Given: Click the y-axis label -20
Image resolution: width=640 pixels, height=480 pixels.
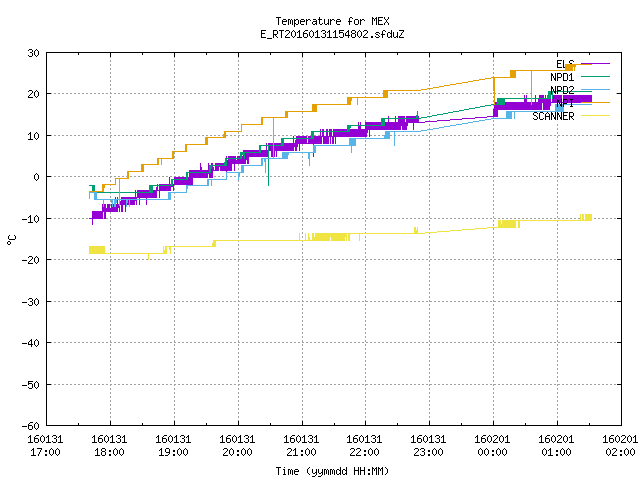Looking at the screenshot, I should pos(31,260).
